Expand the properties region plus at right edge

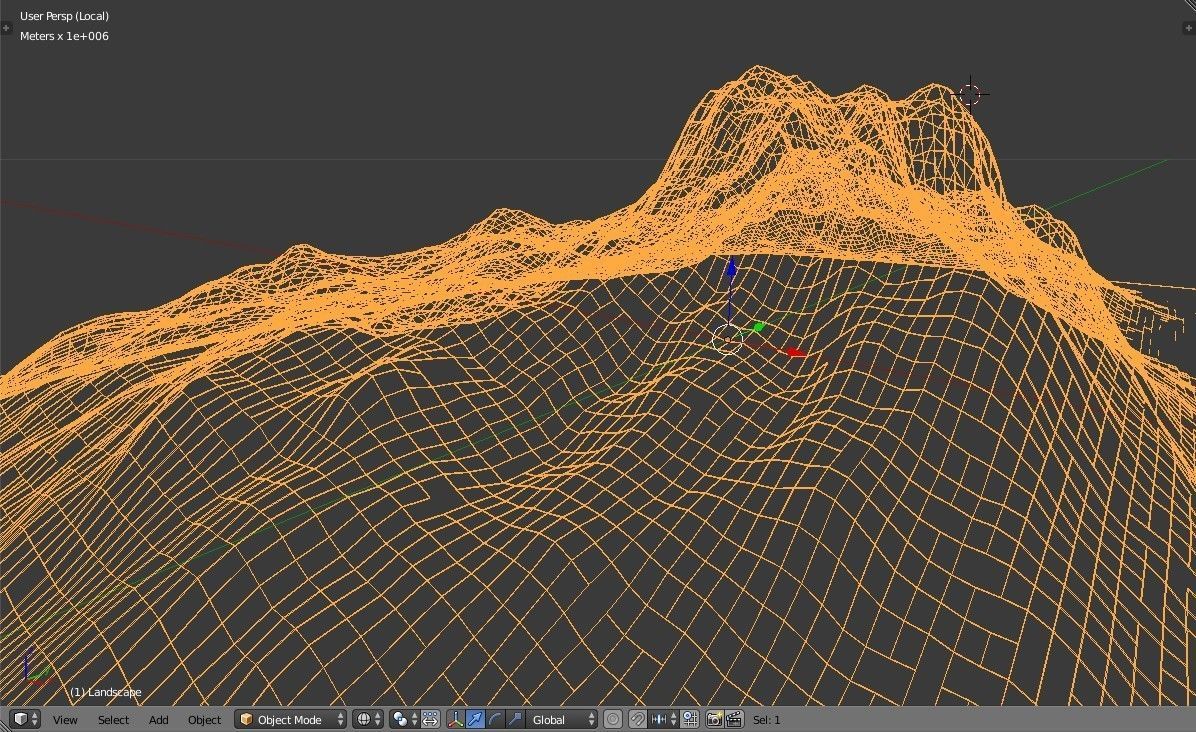pos(1188,28)
